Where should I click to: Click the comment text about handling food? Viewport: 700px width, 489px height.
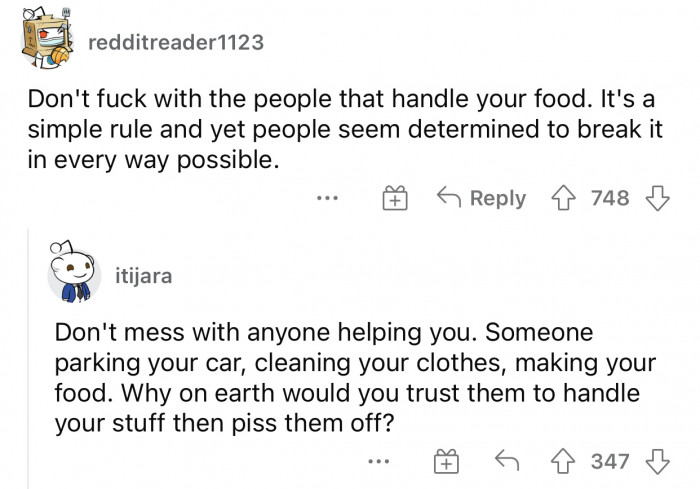(345, 129)
